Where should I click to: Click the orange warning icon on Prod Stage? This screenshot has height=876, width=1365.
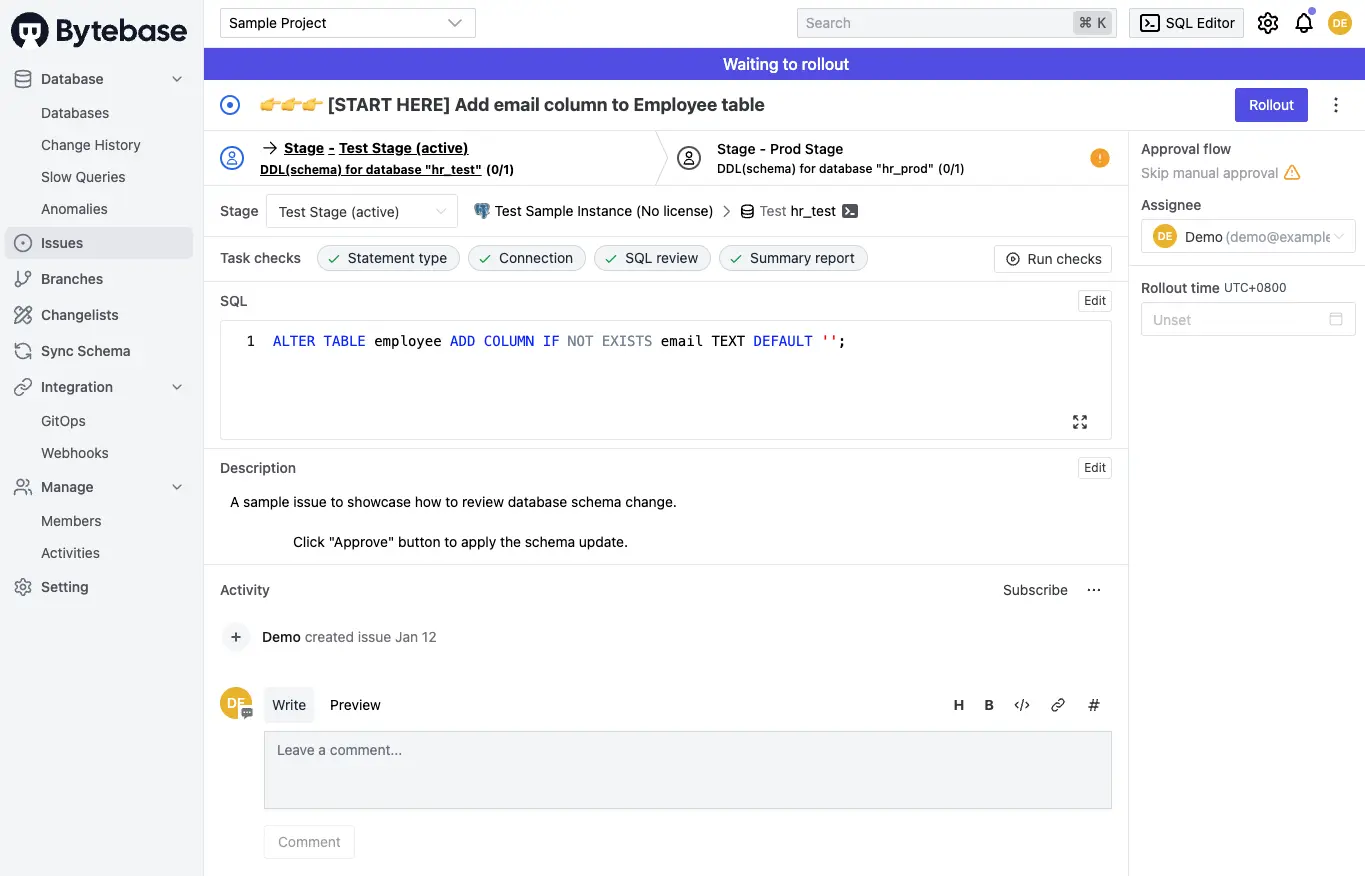coord(1100,158)
